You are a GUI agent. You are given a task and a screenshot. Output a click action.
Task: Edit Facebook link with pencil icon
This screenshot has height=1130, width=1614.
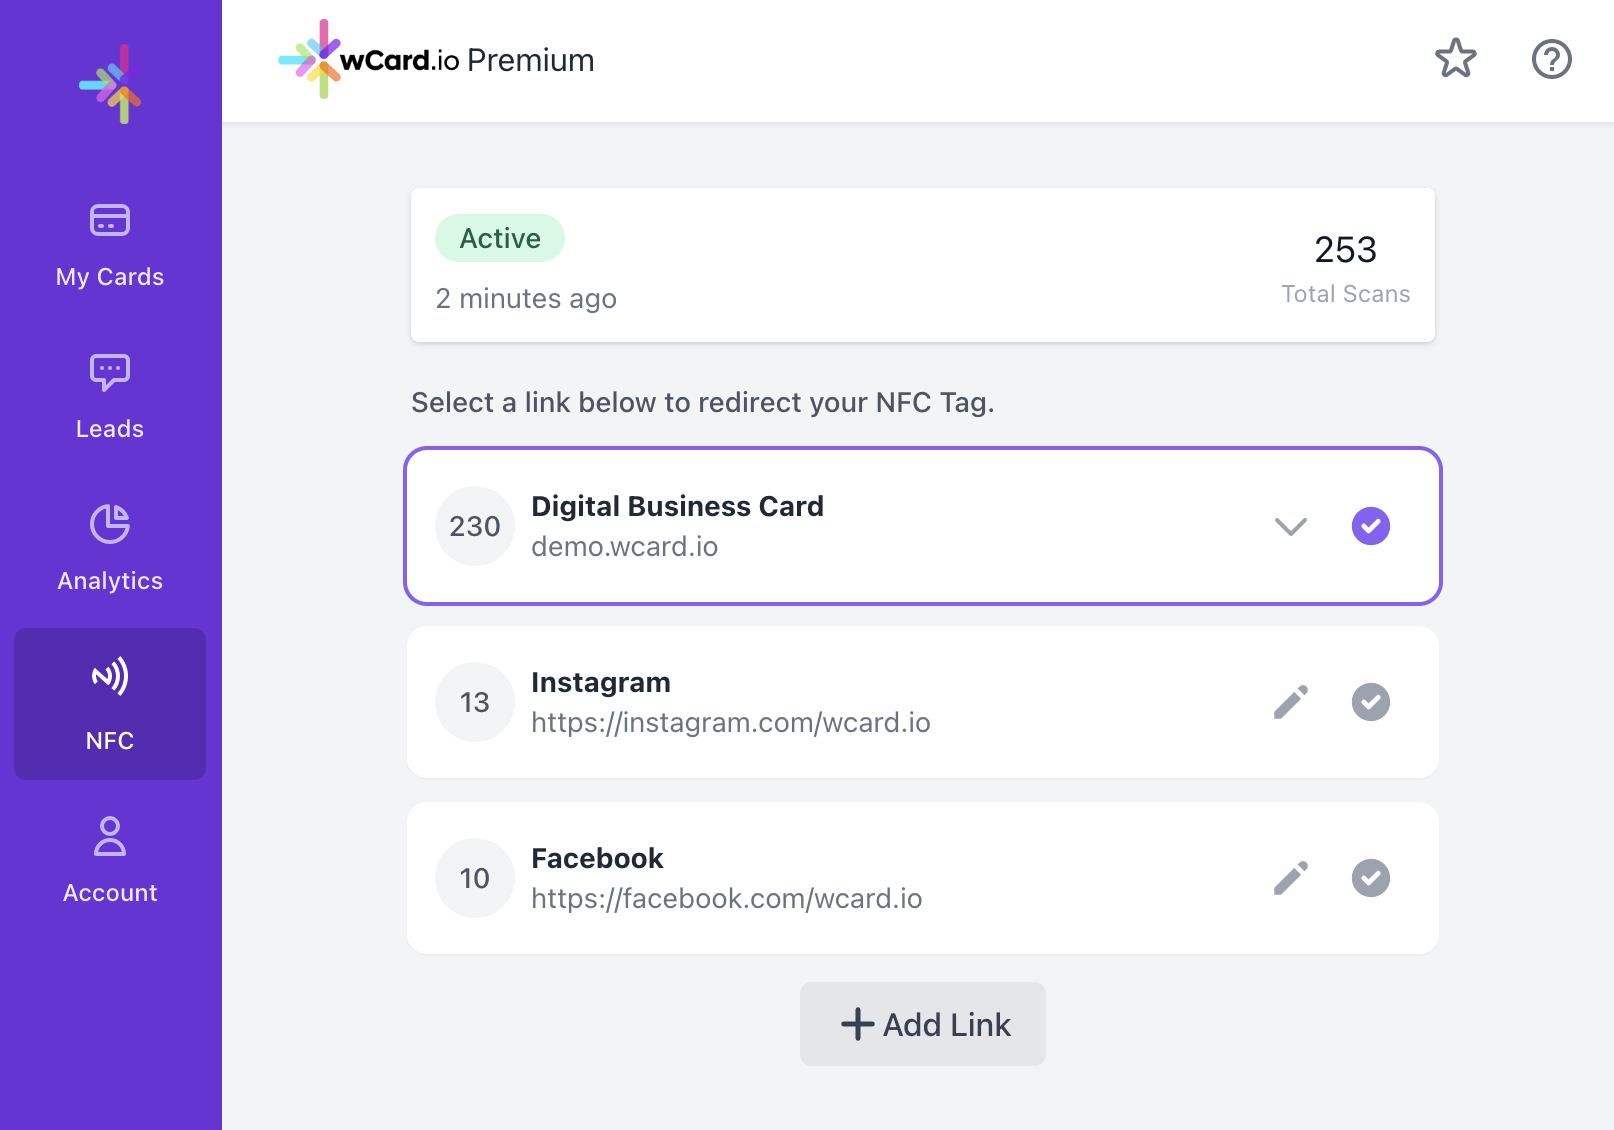point(1290,878)
